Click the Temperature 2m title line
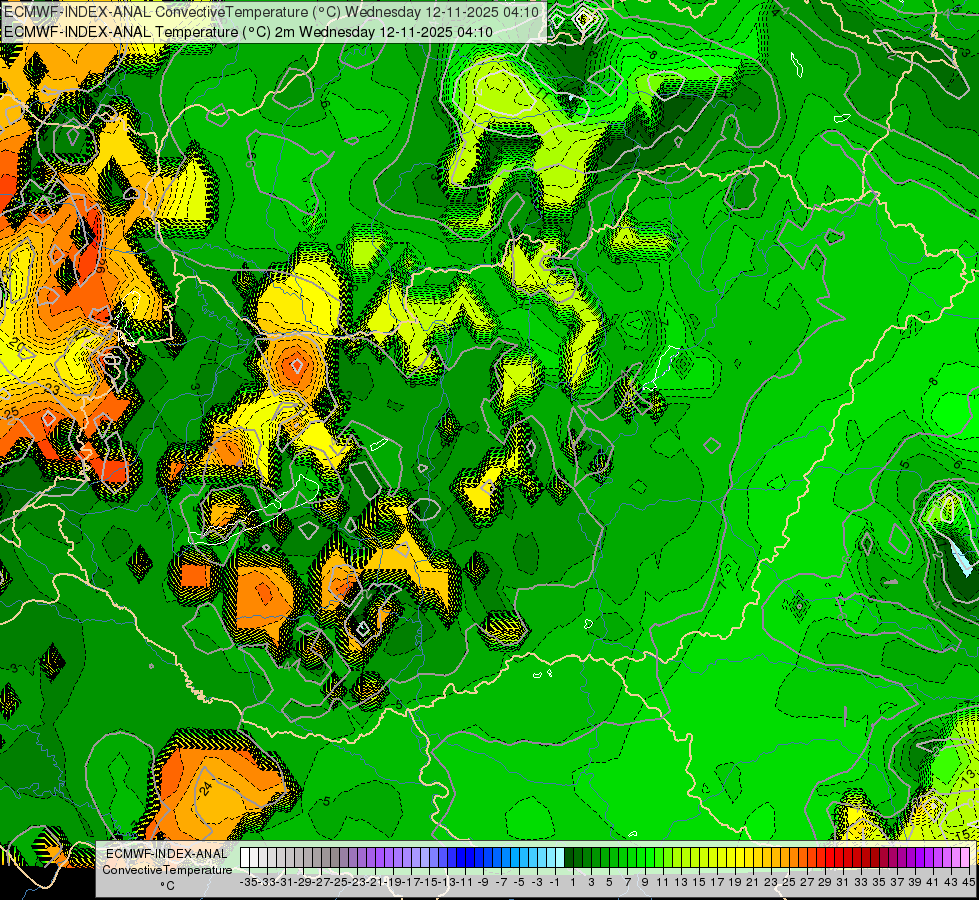 click(x=248, y=32)
